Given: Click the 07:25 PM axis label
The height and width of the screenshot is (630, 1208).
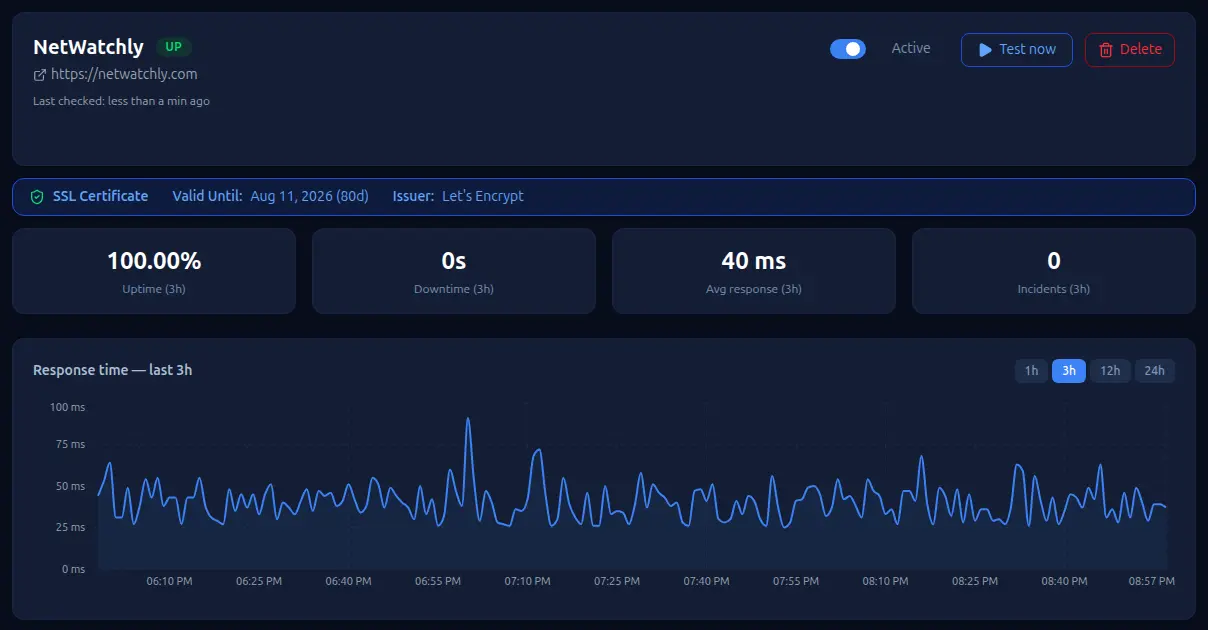Looking at the screenshot, I should [617, 581].
